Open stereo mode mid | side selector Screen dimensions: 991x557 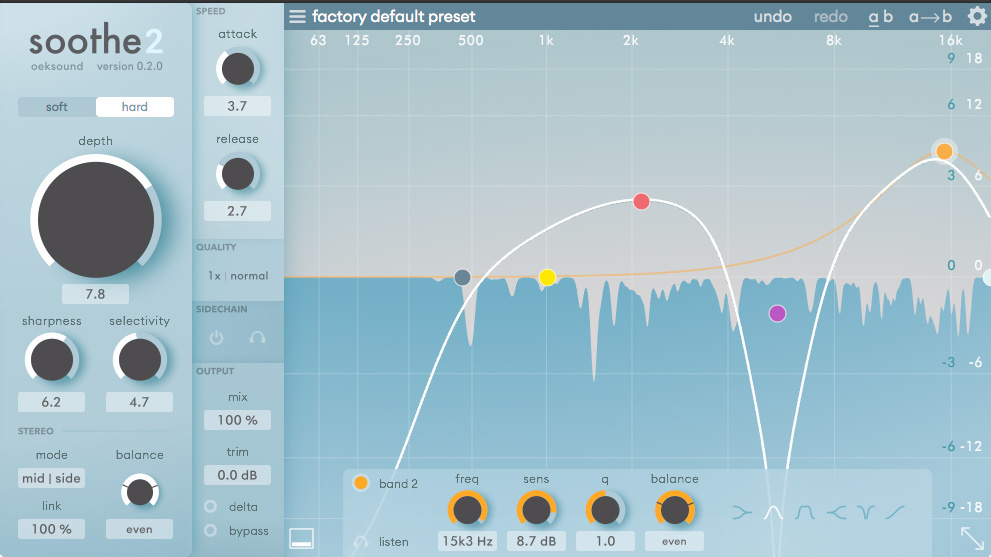click(51, 478)
